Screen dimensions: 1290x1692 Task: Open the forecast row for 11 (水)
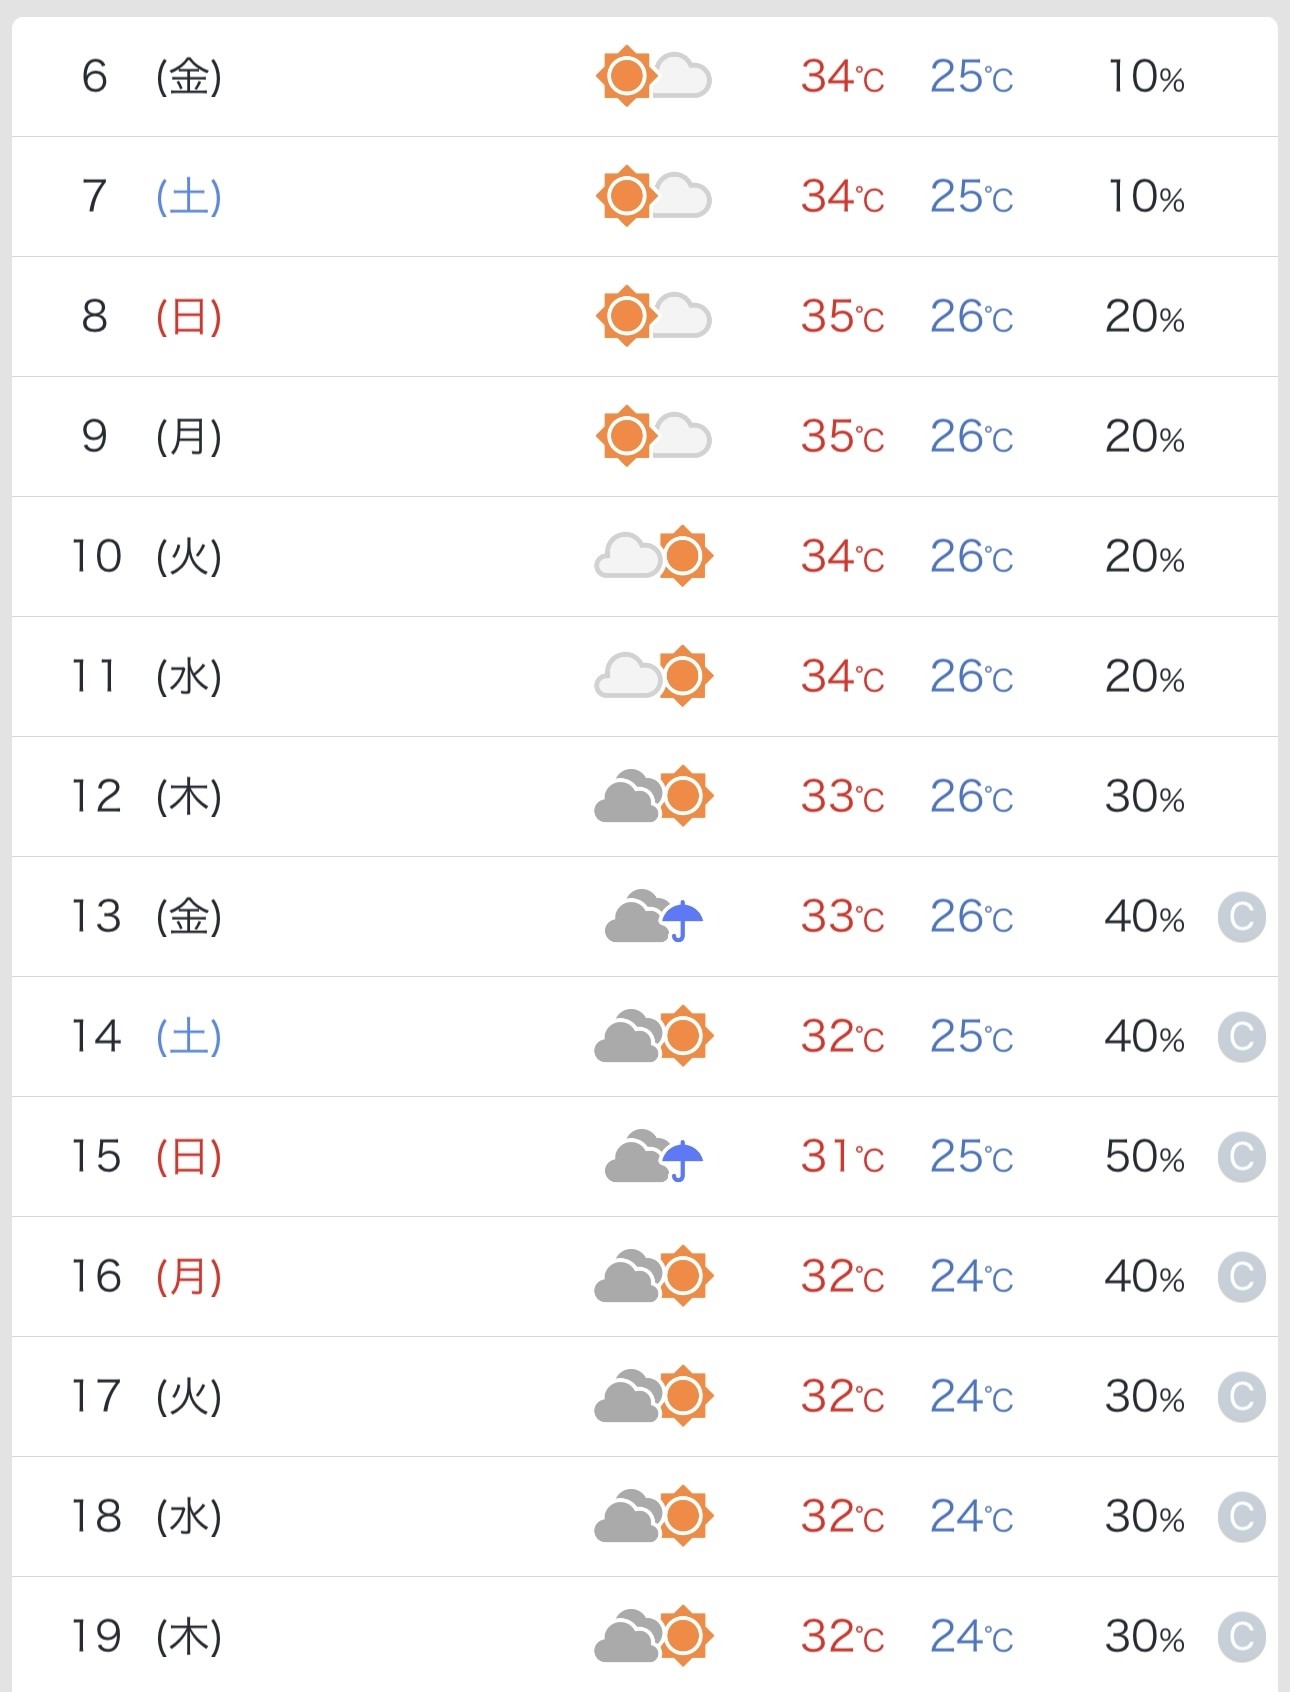point(645,677)
